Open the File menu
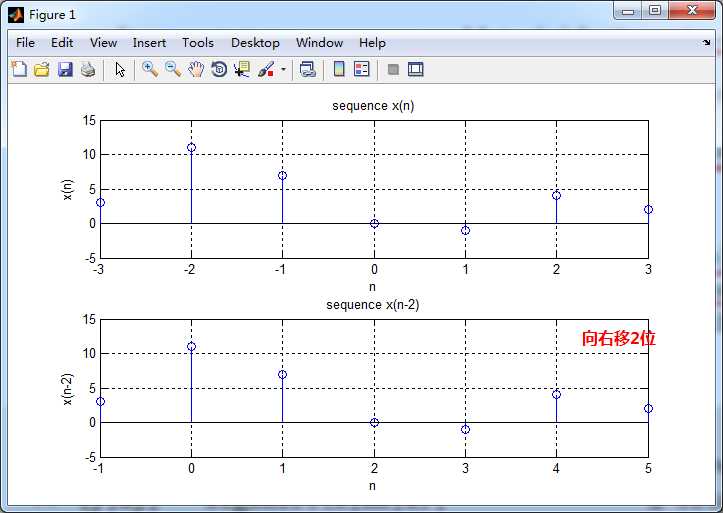 click(25, 43)
